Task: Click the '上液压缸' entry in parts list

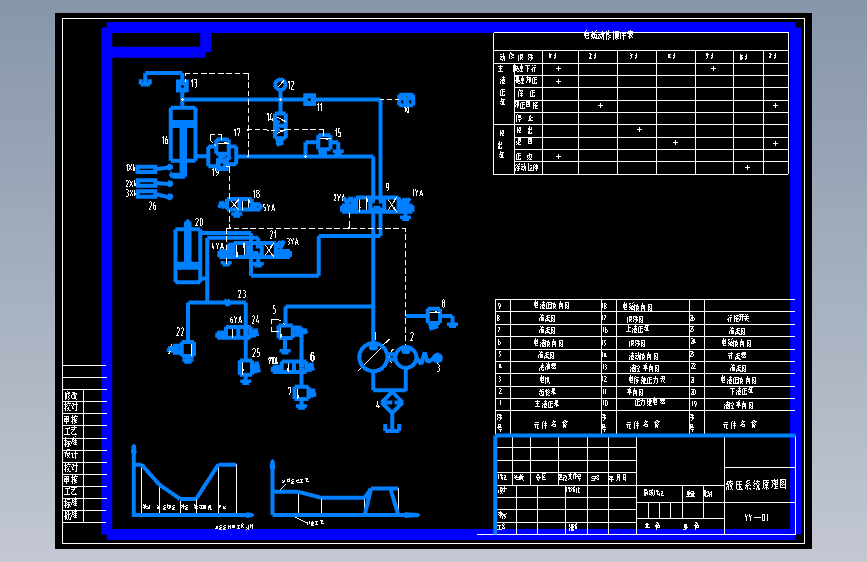Action: [637, 330]
